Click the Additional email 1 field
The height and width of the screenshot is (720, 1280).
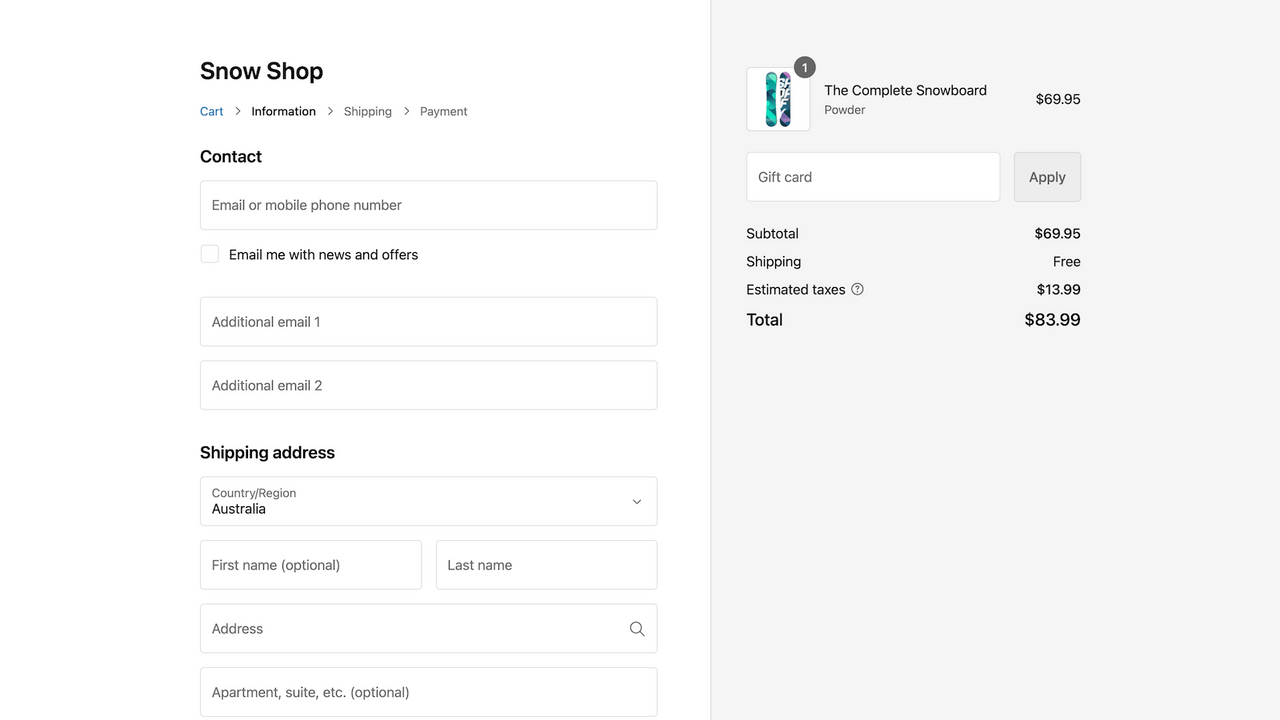tap(429, 322)
